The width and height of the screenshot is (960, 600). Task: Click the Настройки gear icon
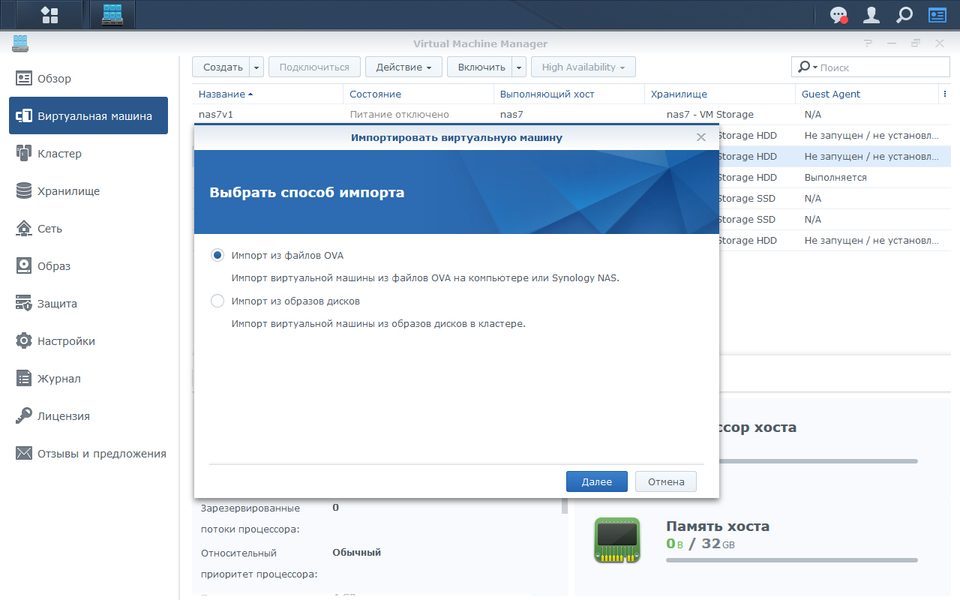pyautogui.click(x=24, y=340)
